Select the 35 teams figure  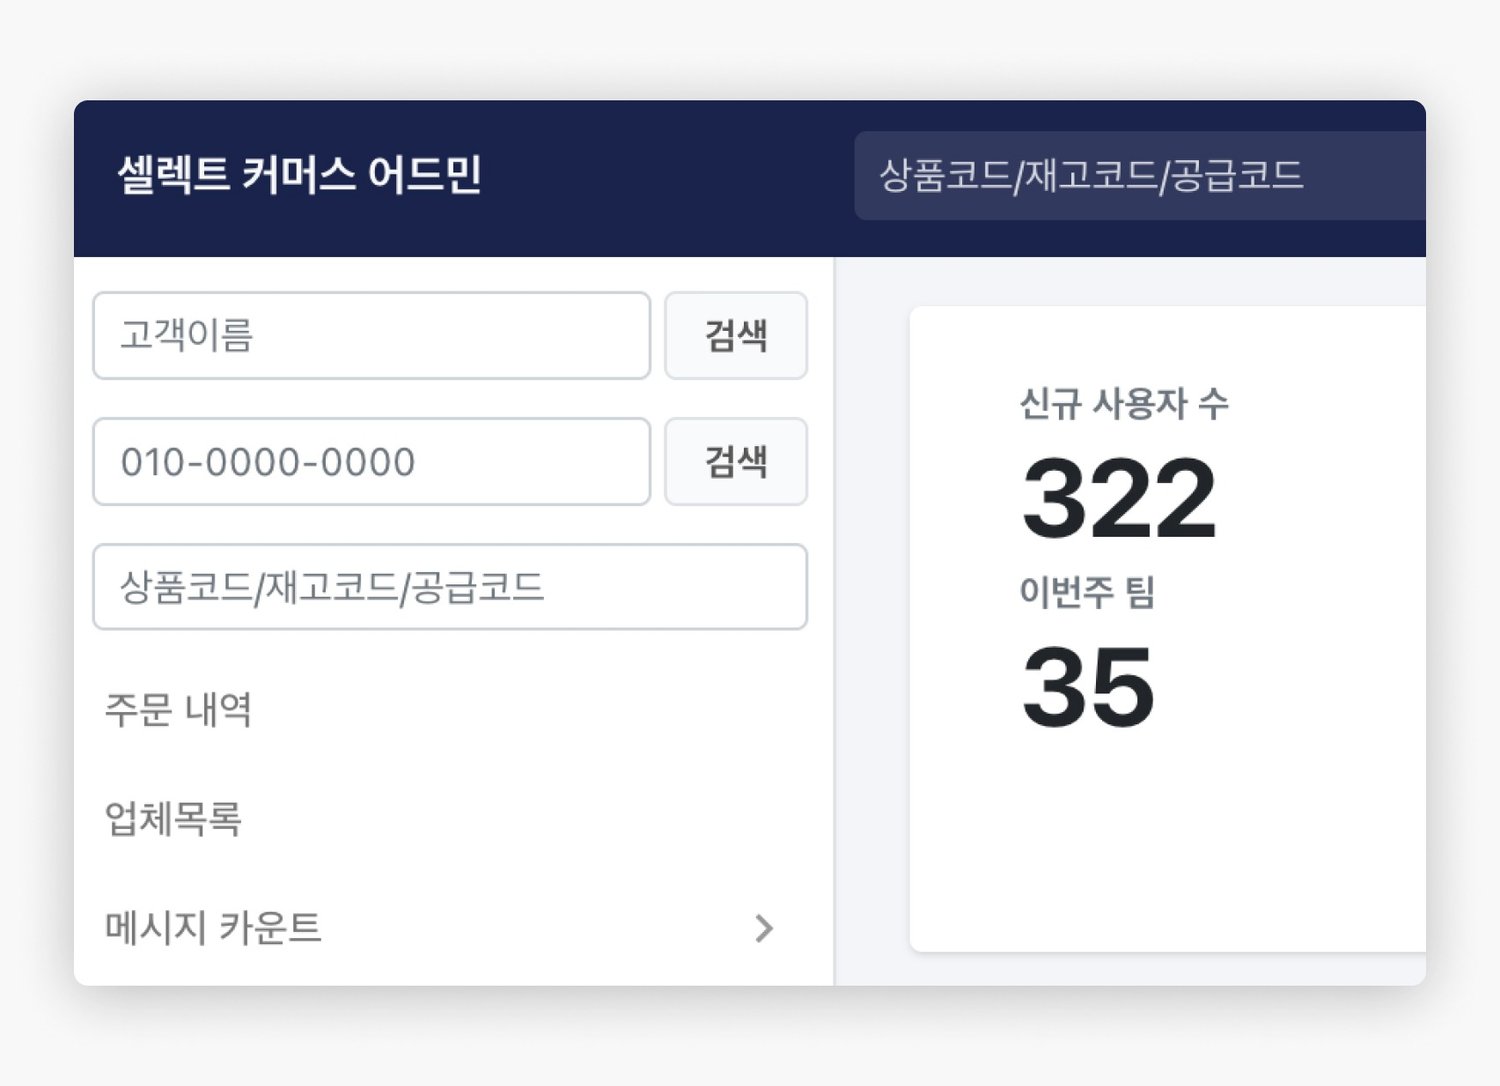pos(1088,687)
